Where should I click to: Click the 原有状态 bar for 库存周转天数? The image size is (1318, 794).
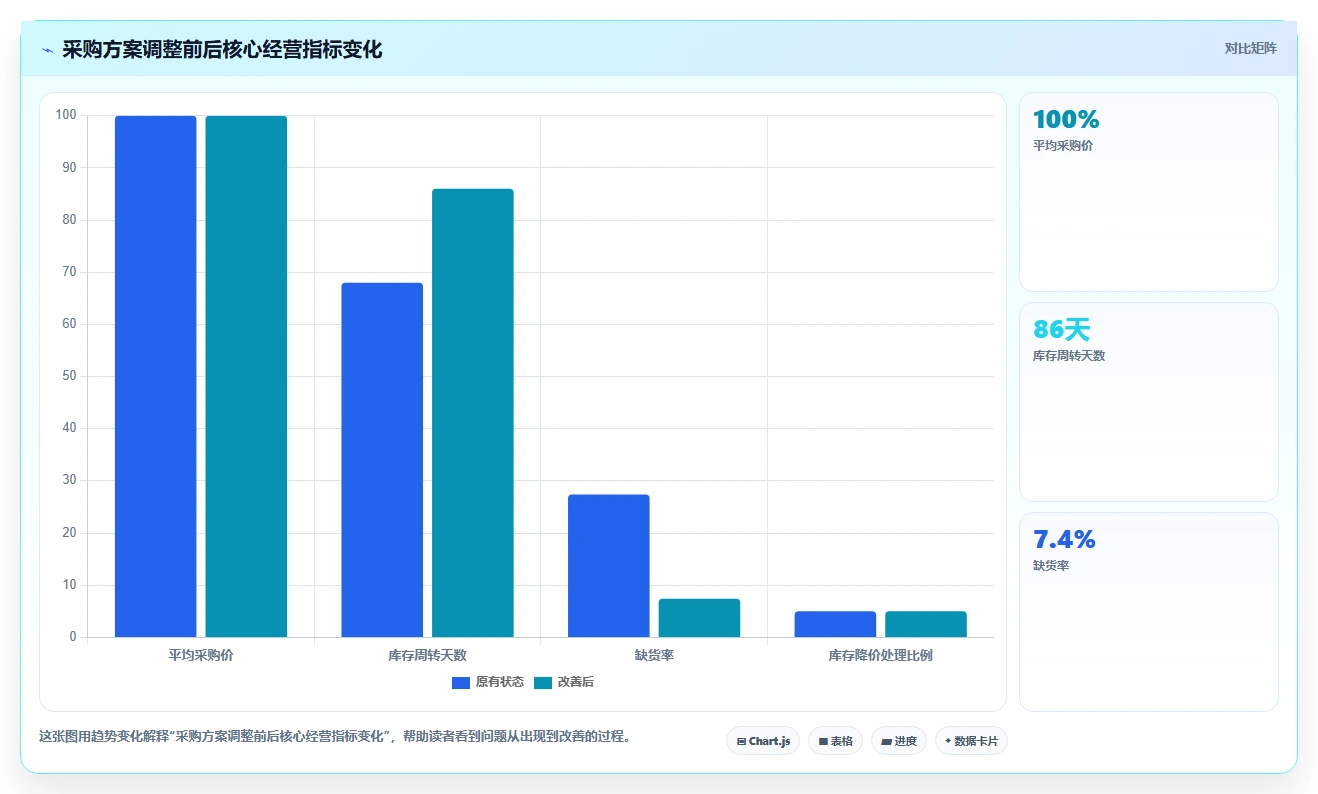382,460
